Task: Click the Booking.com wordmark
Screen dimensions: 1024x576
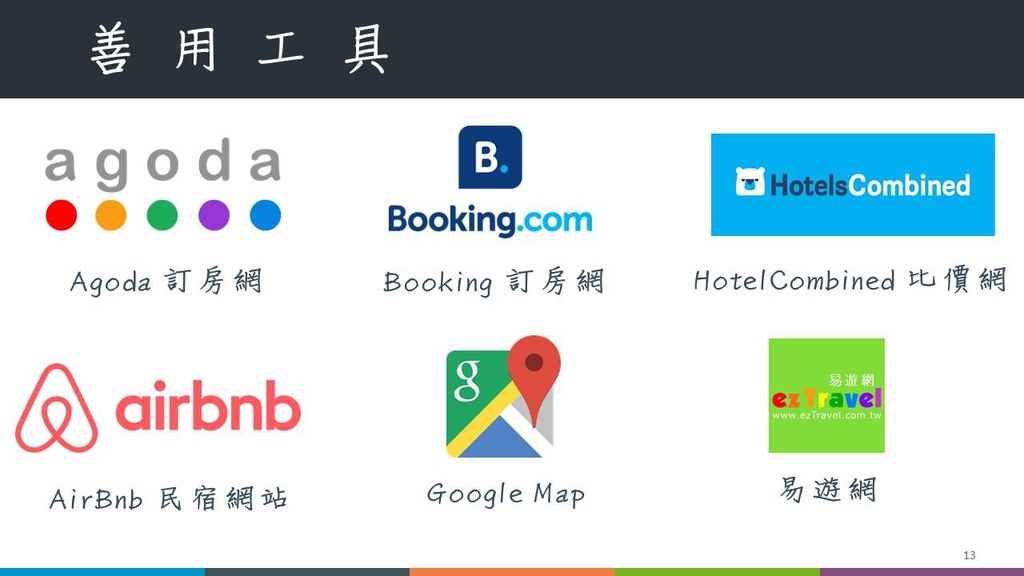Action: pos(490,219)
